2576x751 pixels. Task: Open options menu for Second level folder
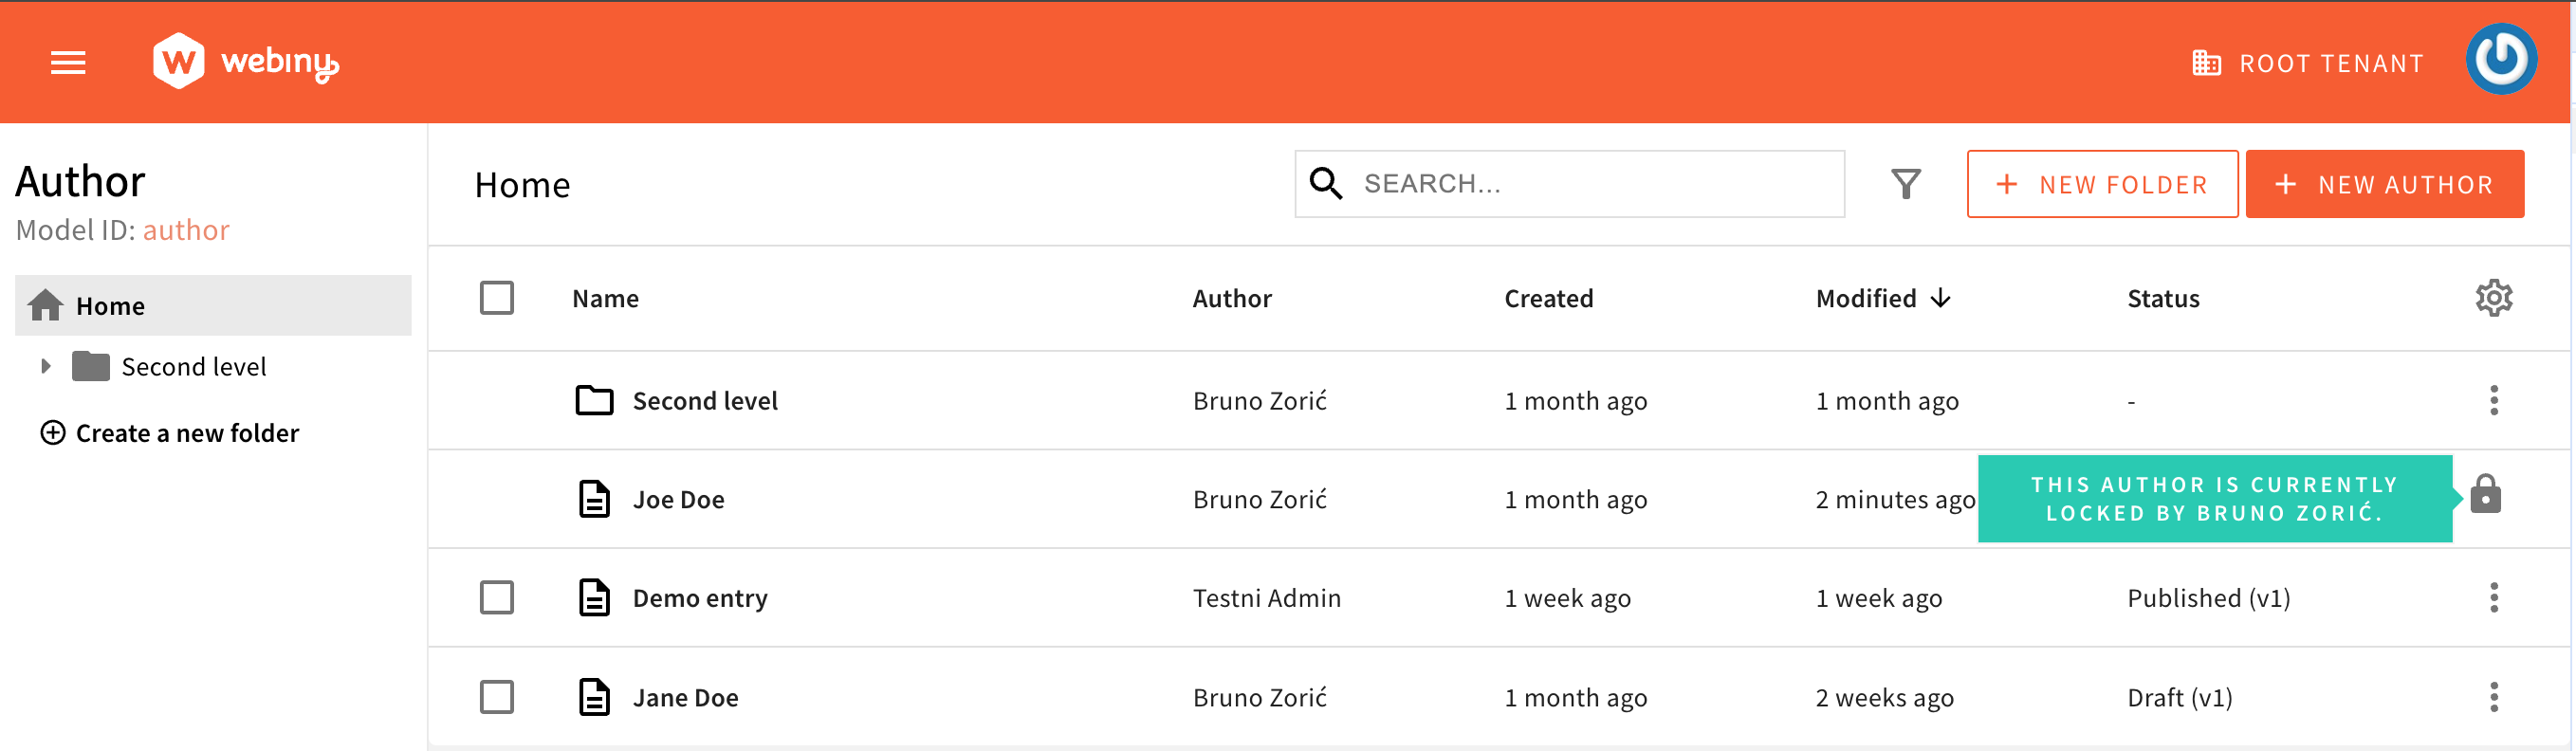(x=2493, y=400)
